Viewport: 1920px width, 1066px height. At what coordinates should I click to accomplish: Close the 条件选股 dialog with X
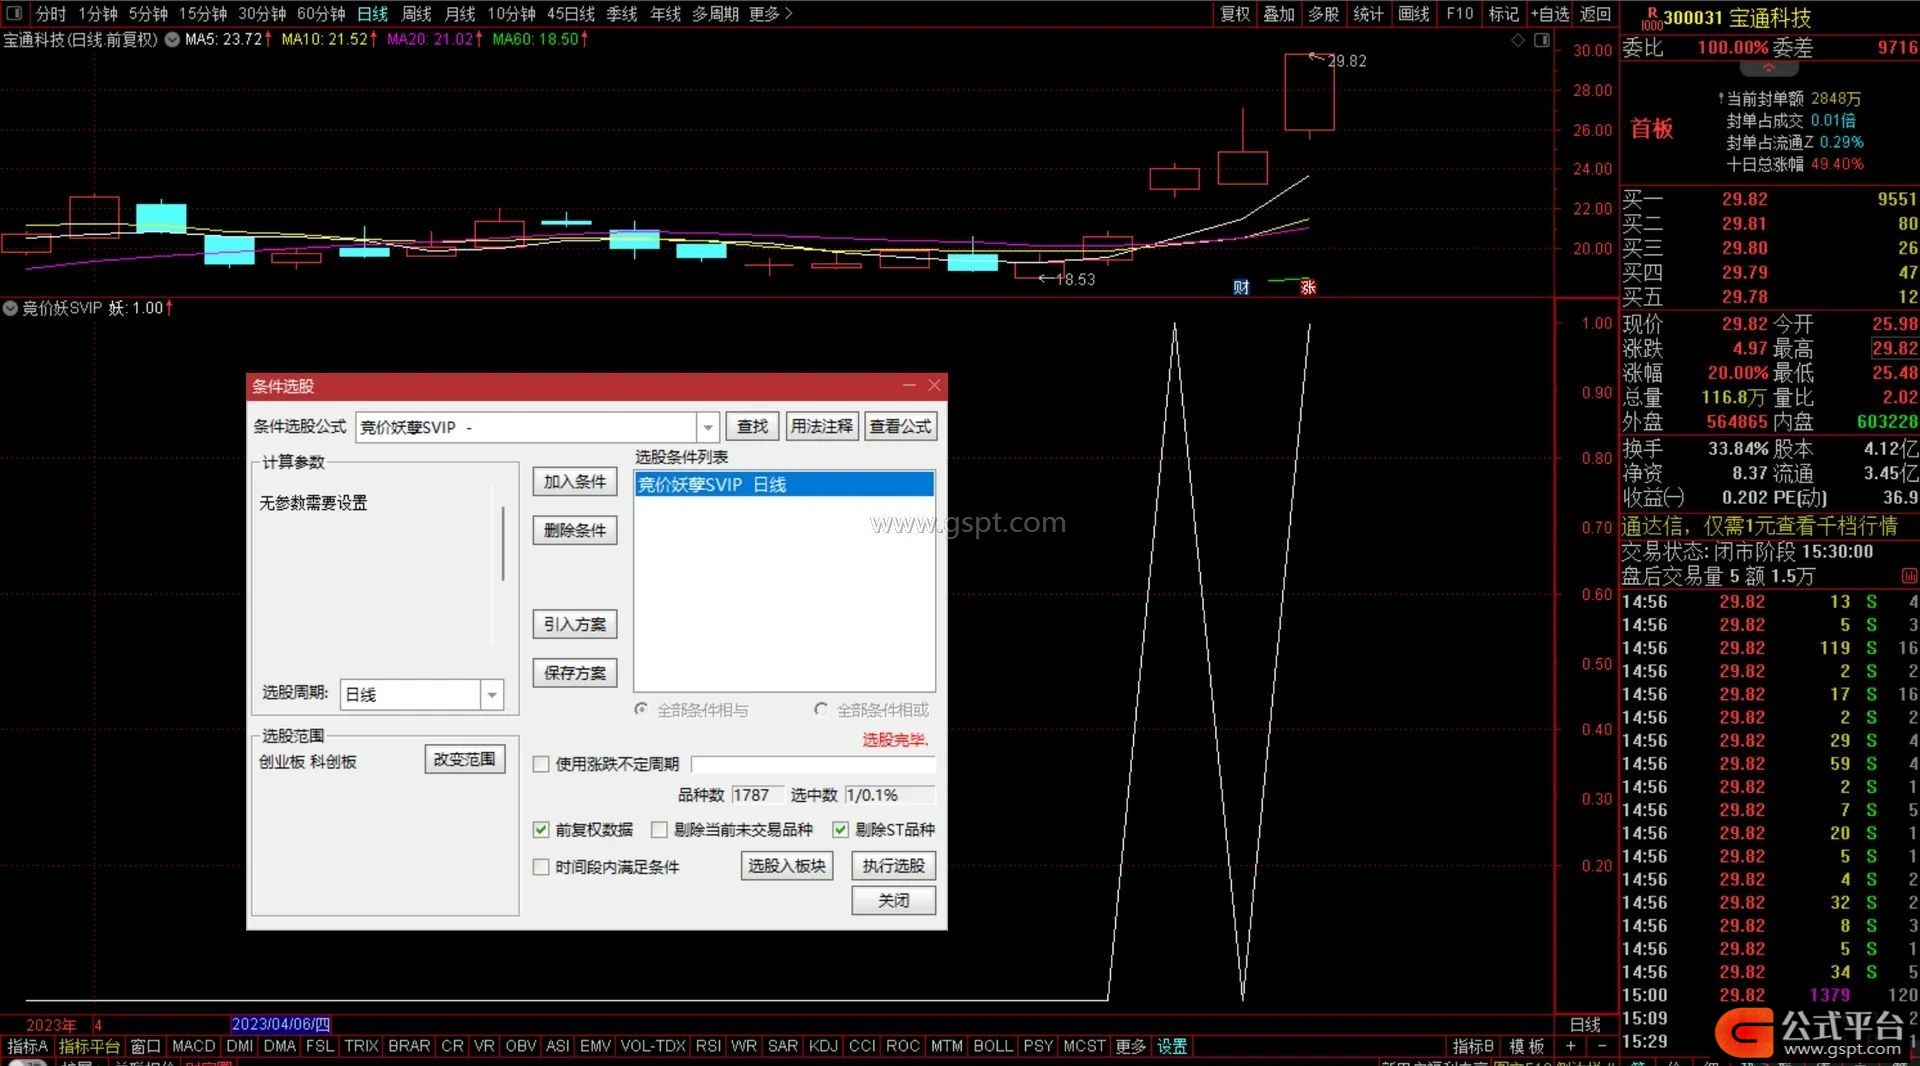[934, 385]
